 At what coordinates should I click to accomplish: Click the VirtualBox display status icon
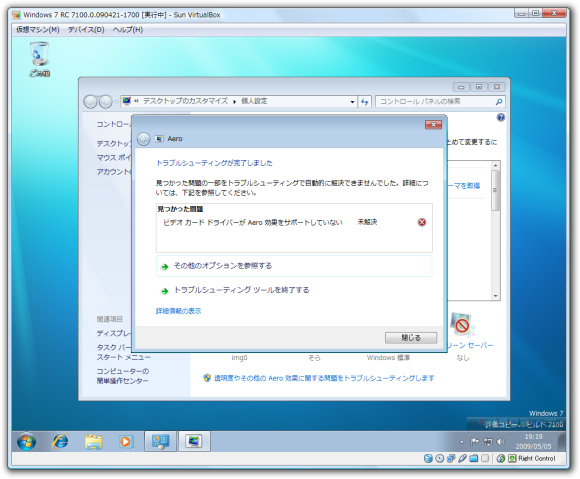[485, 459]
